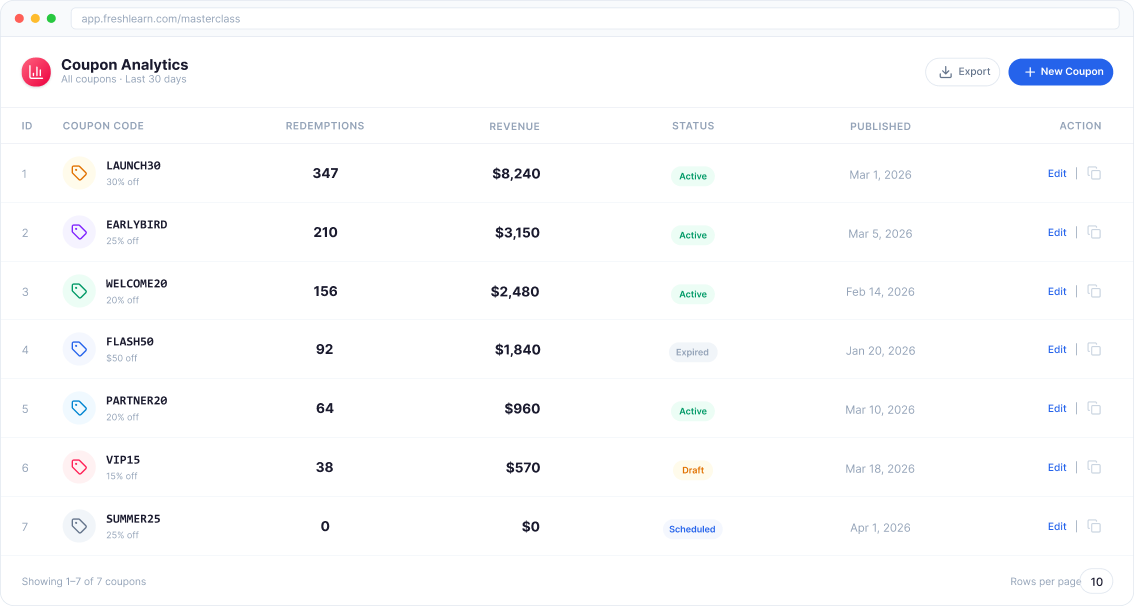
Task: Click the REDEMPTIONS column header
Action: [x=325, y=126]
